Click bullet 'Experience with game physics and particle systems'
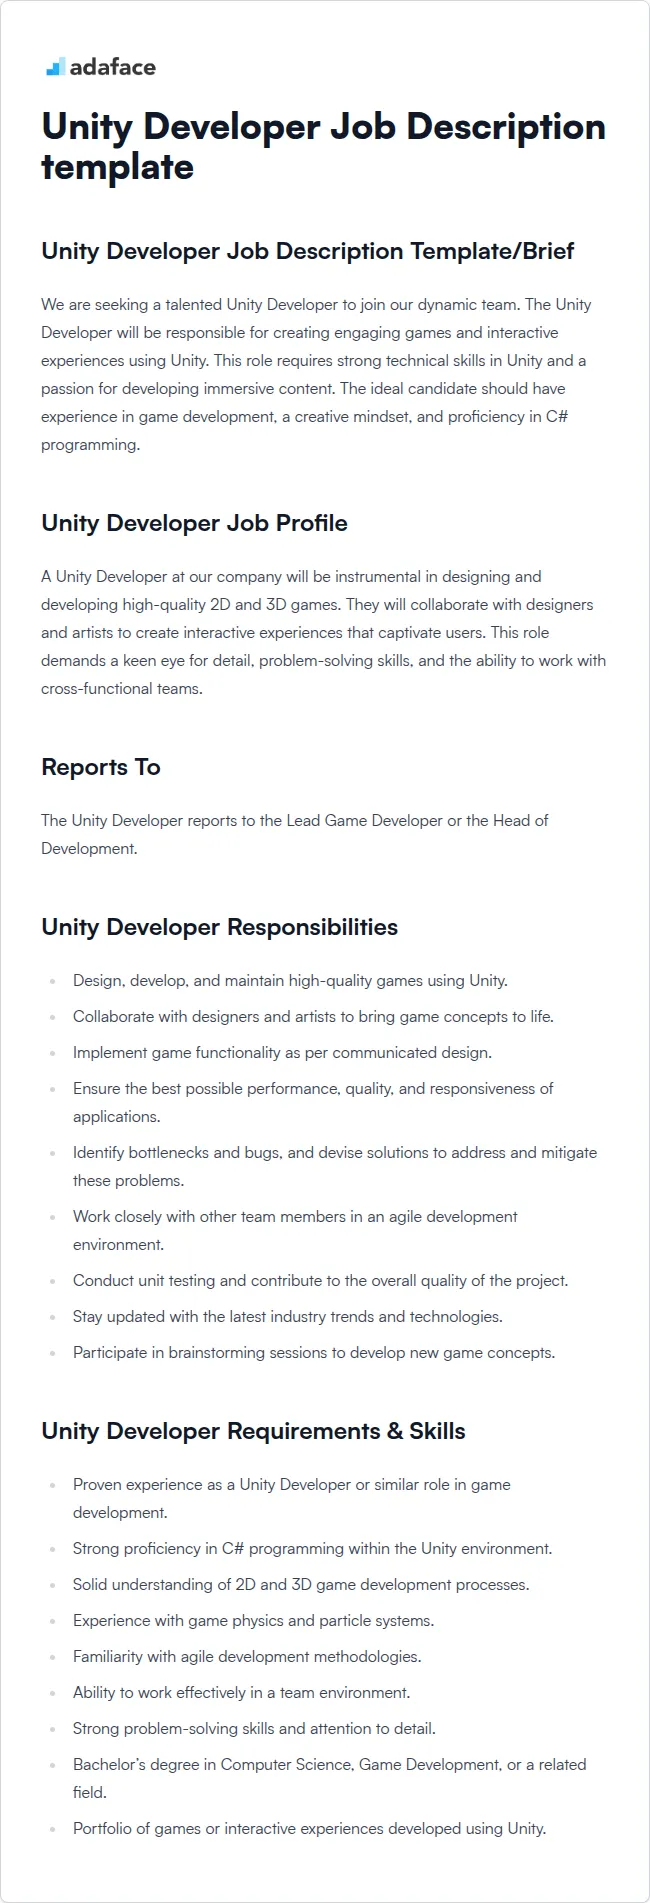The width and height of the screenshot is (650, 1903). click(254, 1621)
